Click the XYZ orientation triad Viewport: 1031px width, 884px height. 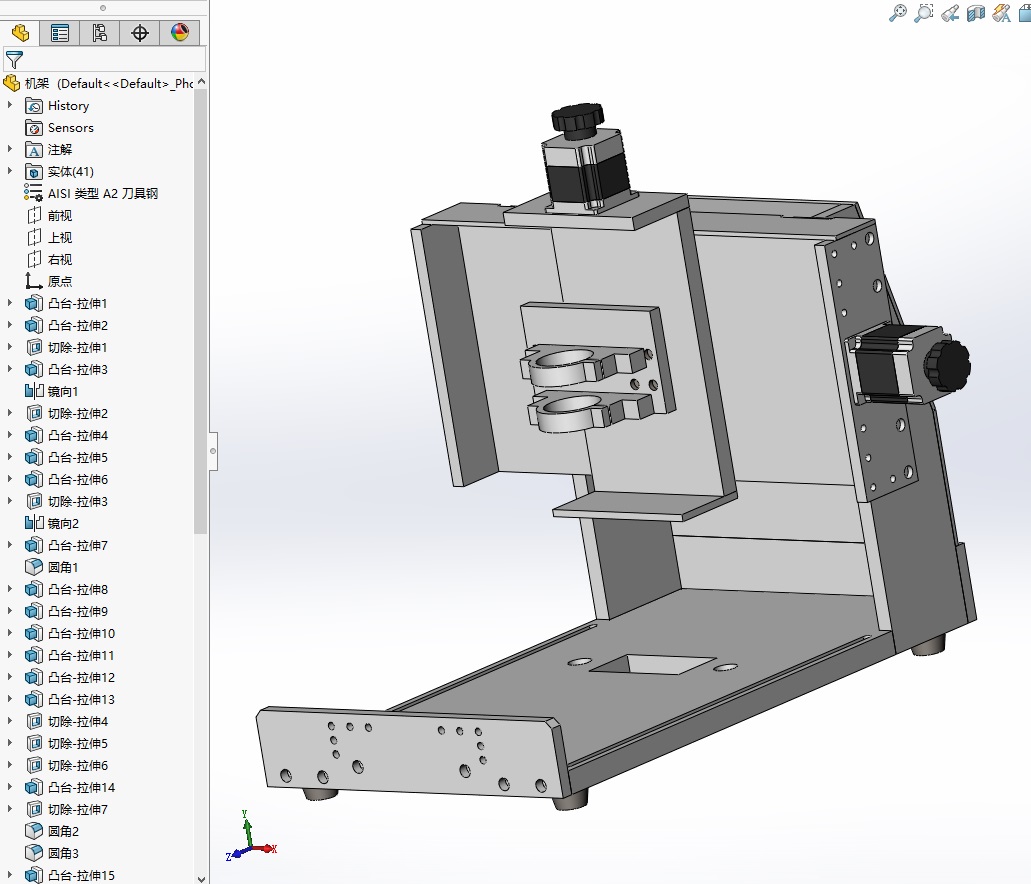(x=251, y=837)
